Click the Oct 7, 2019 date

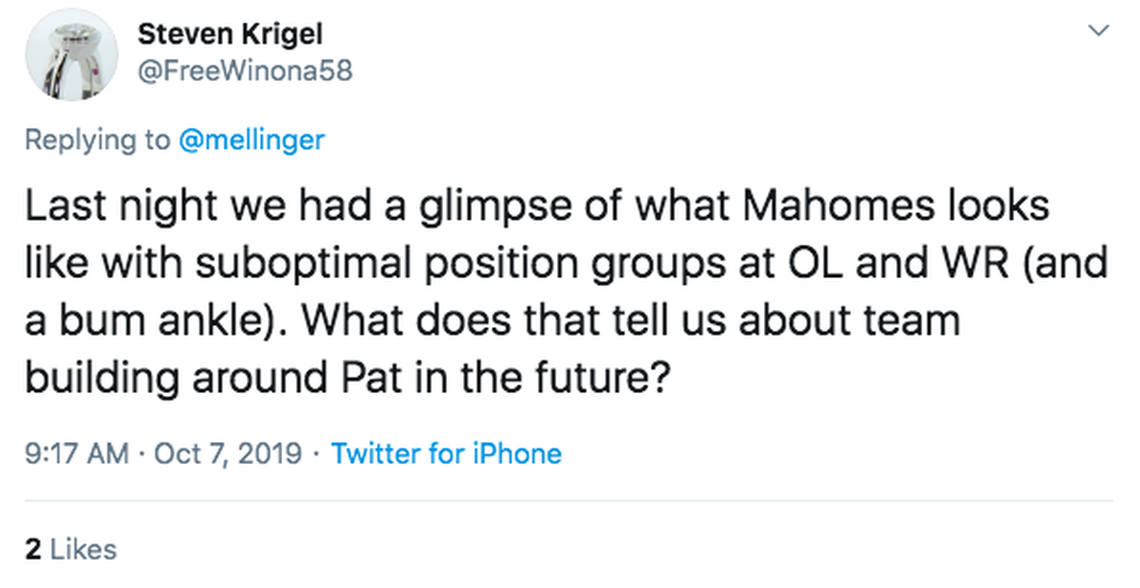coord(229,453)
